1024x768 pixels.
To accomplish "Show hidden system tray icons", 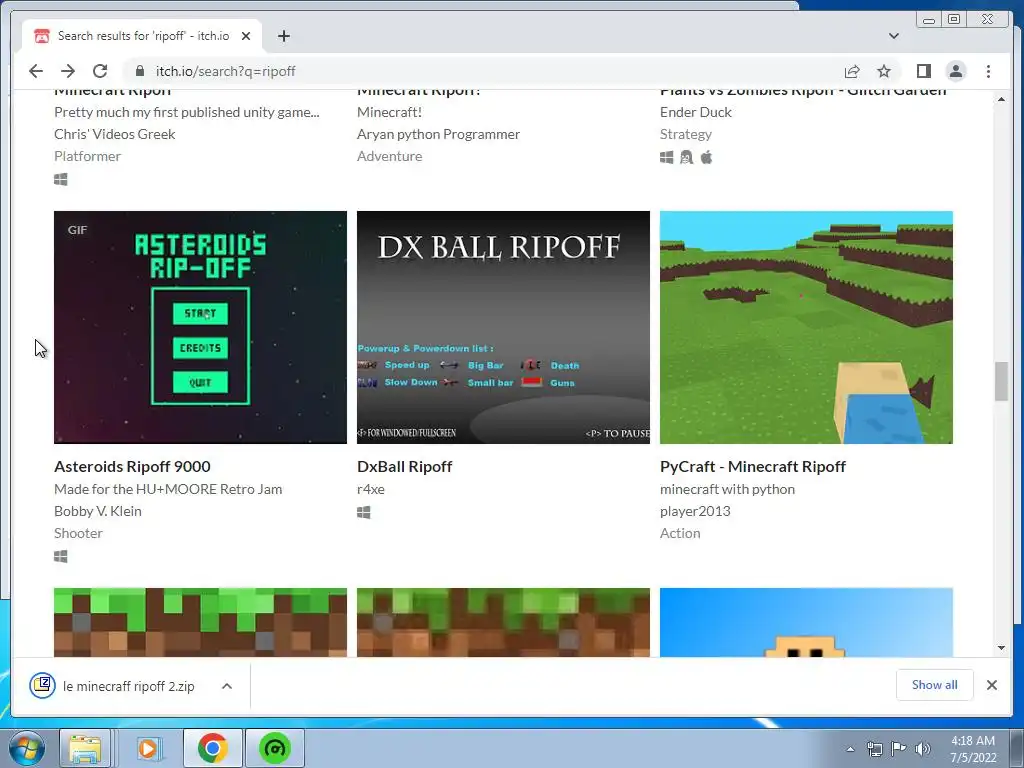I will point(850,749).
